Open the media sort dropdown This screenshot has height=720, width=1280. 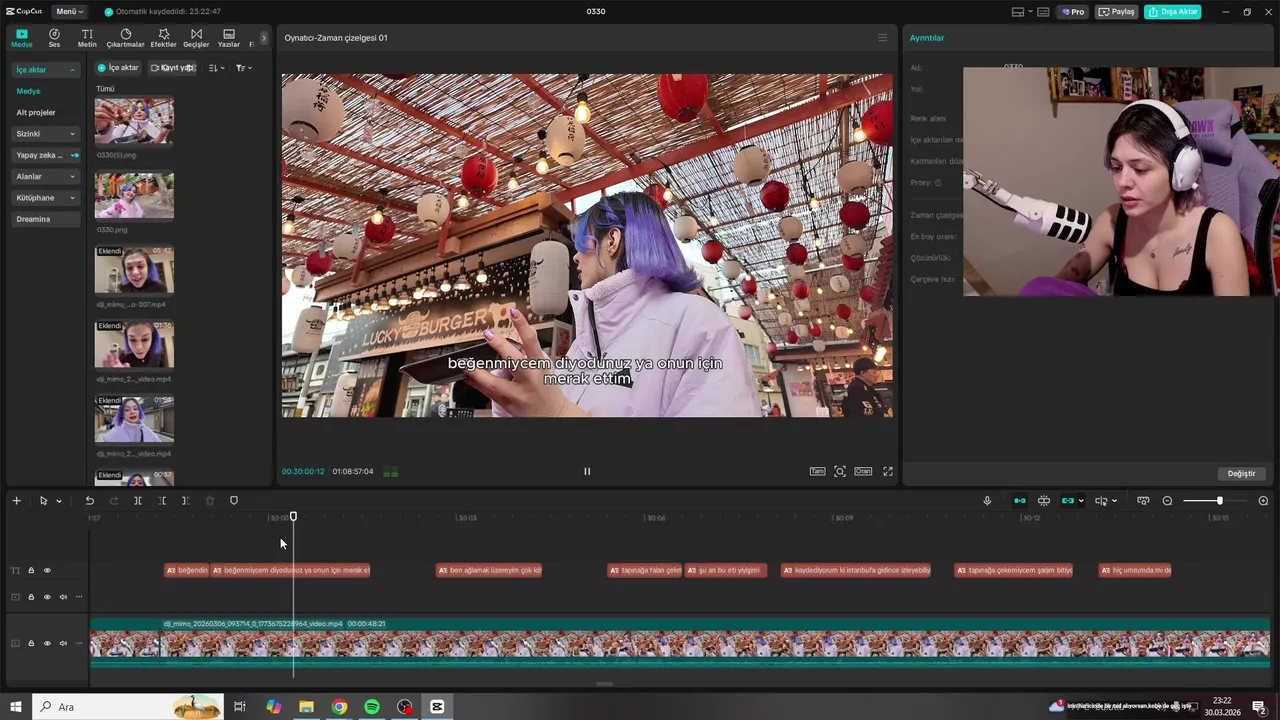tap(217, 68)
